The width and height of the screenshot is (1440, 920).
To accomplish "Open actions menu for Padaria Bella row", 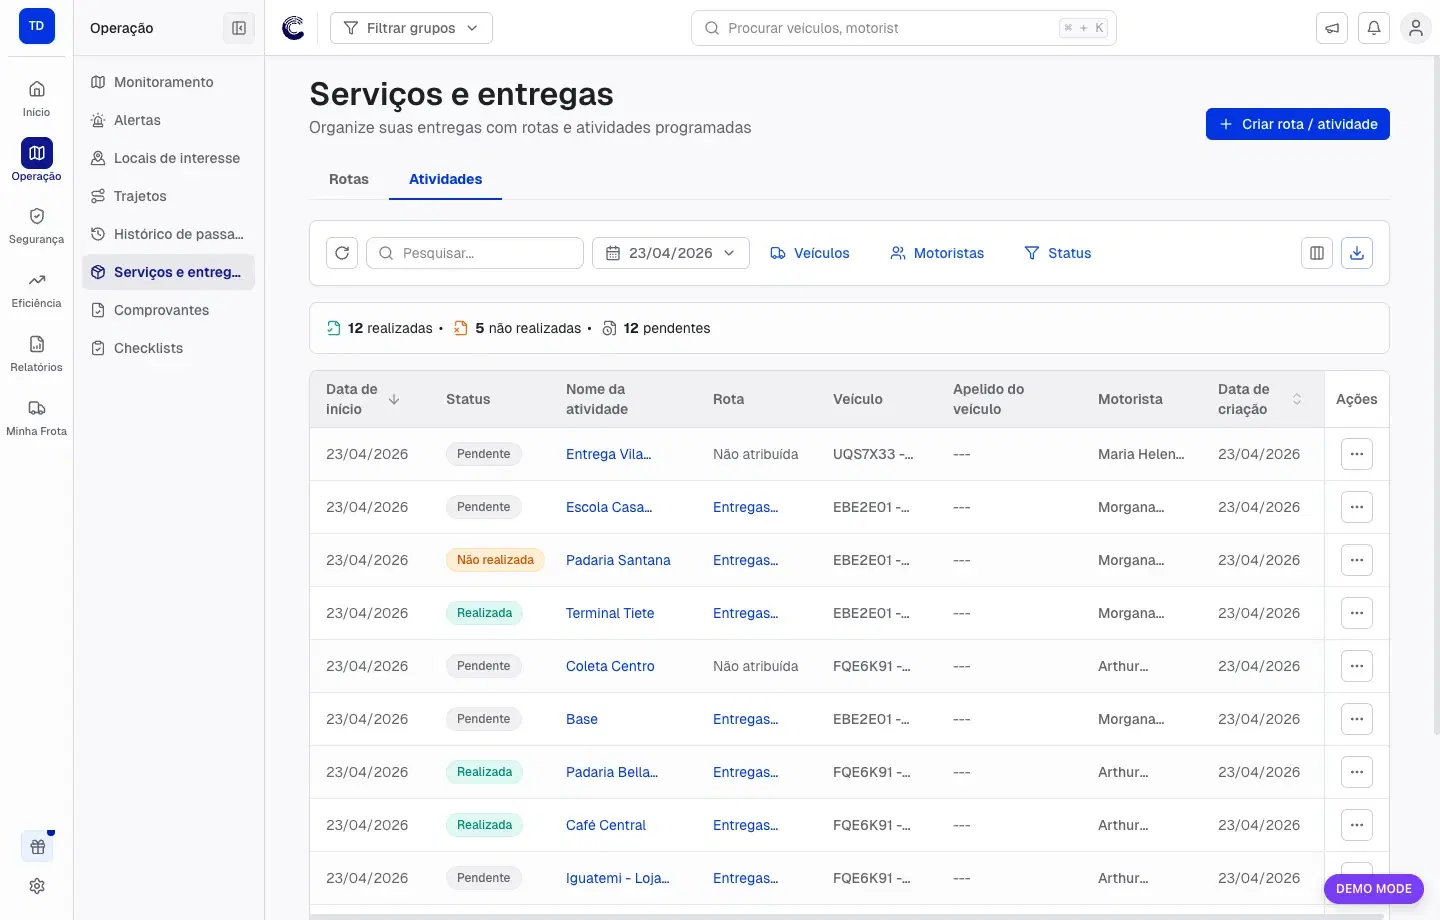I will click(x=1357, y=772).
